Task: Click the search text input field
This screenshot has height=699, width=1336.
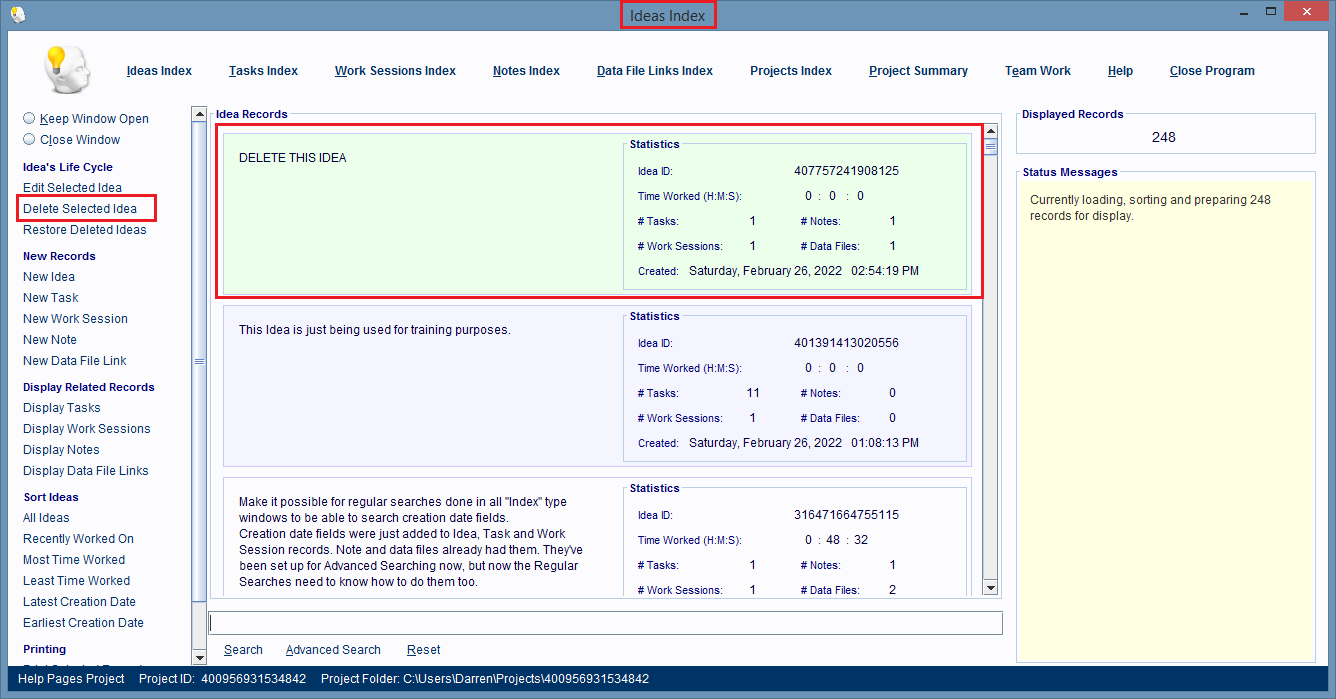Action: click(x=604, y=623)
